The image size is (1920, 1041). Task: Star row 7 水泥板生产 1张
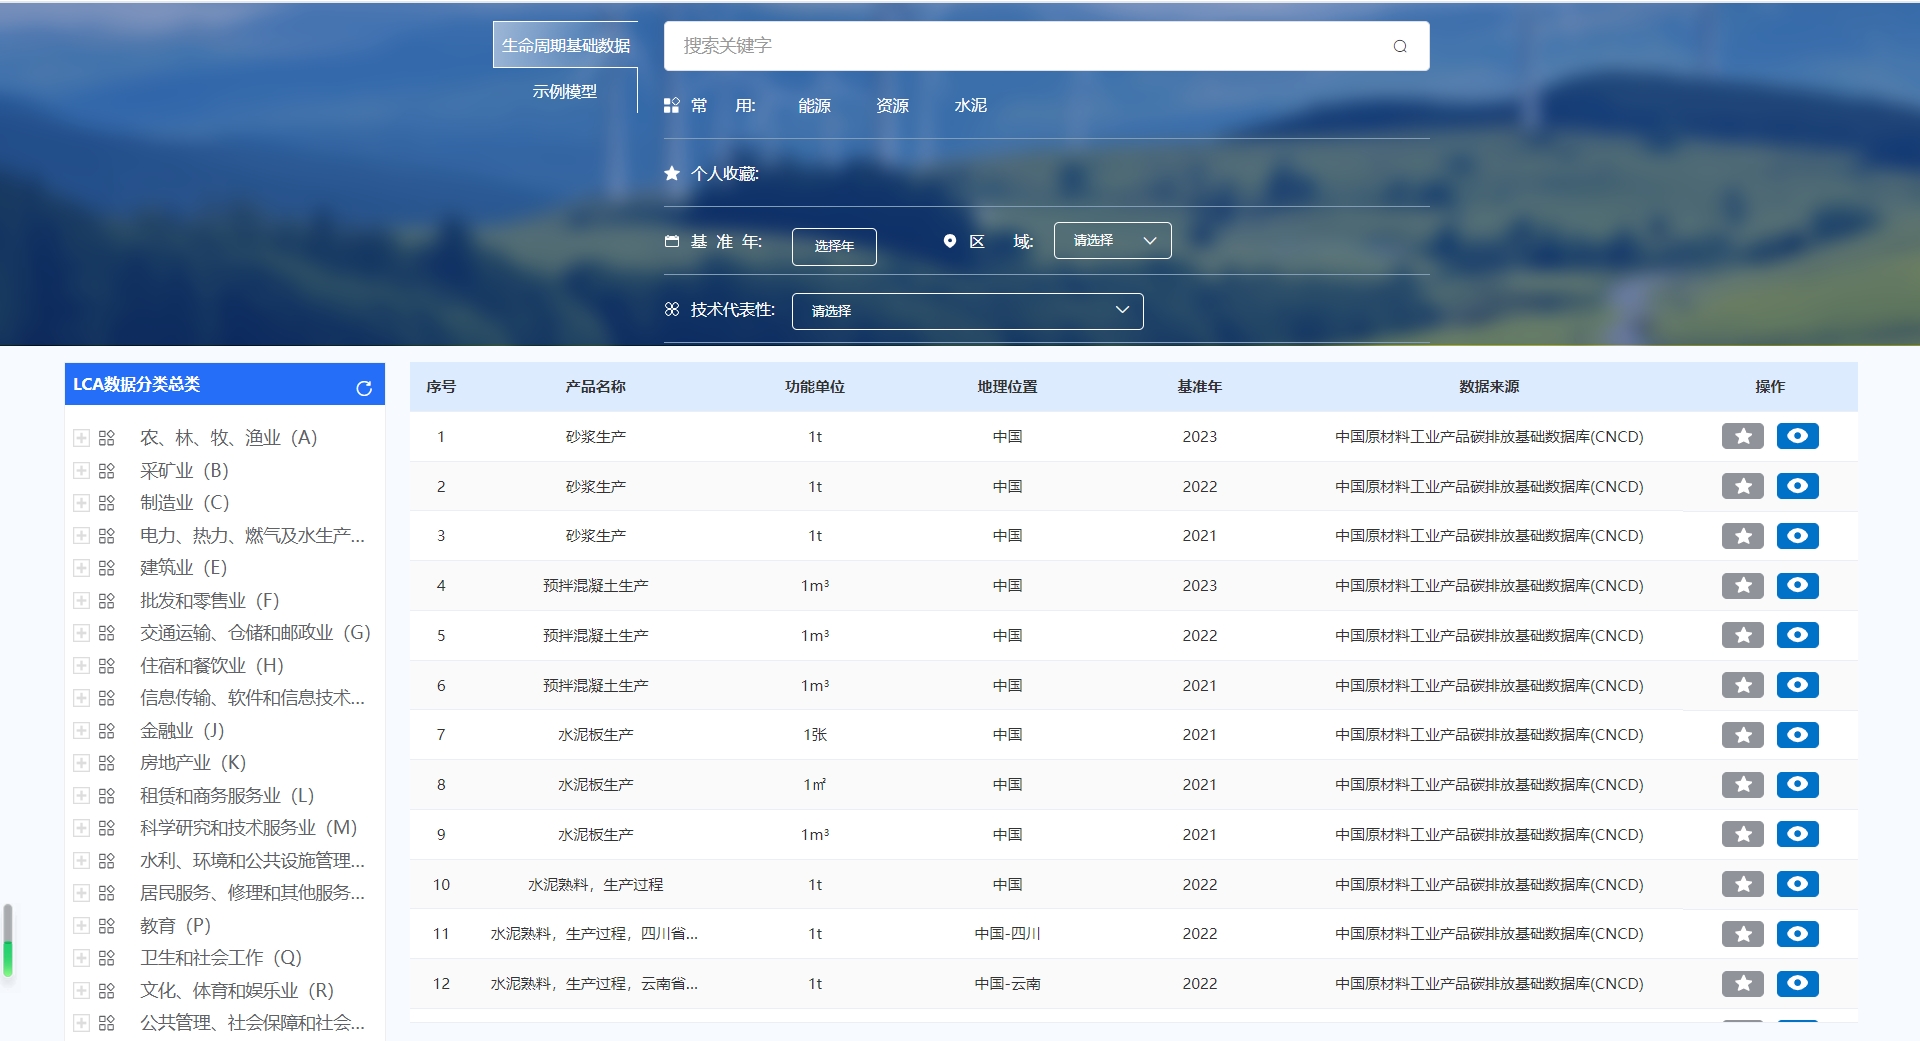[1743, 735]
